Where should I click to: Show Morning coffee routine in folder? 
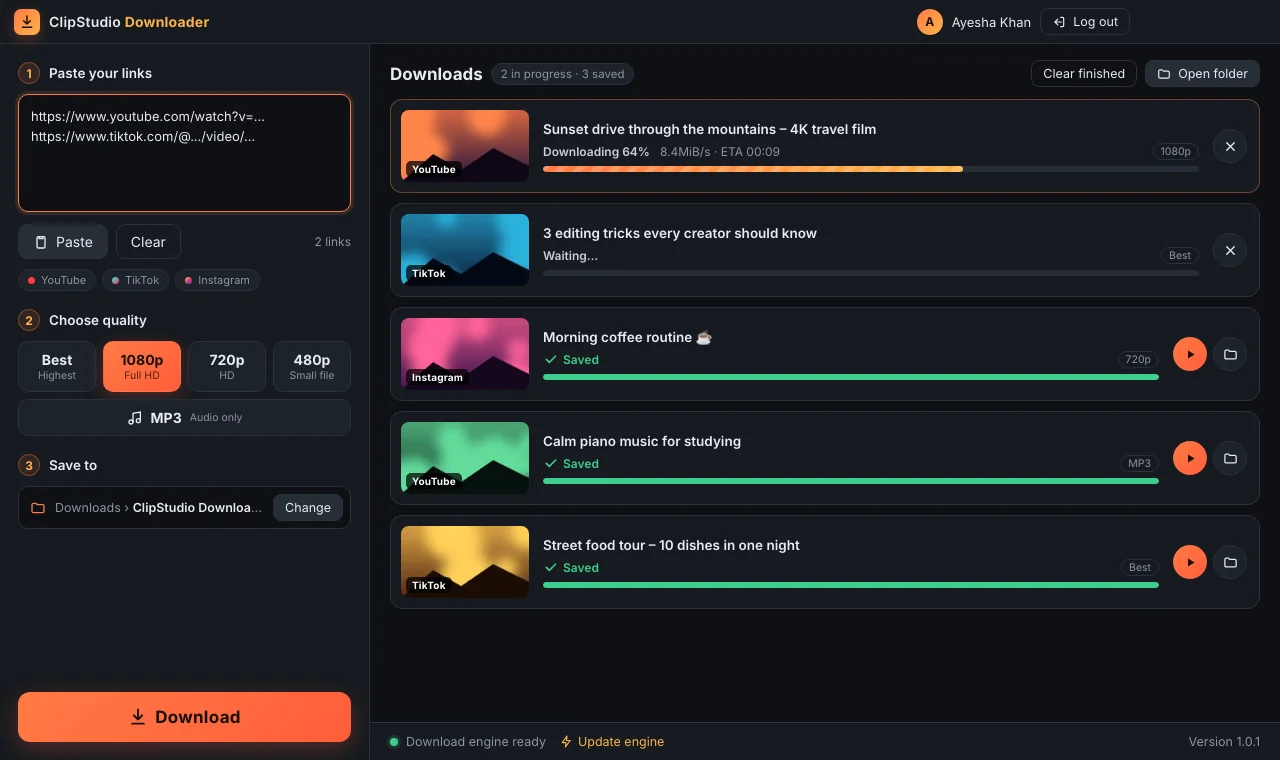pos(1230,354)
